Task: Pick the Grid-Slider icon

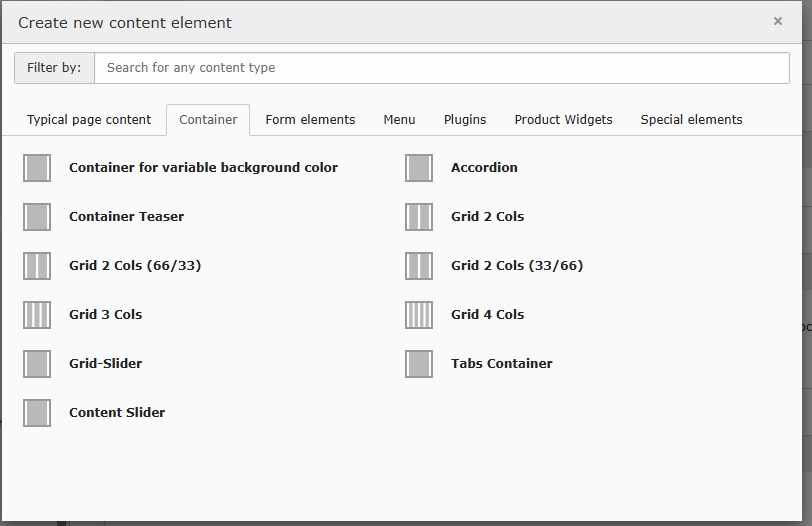Action: coord(37,364)
